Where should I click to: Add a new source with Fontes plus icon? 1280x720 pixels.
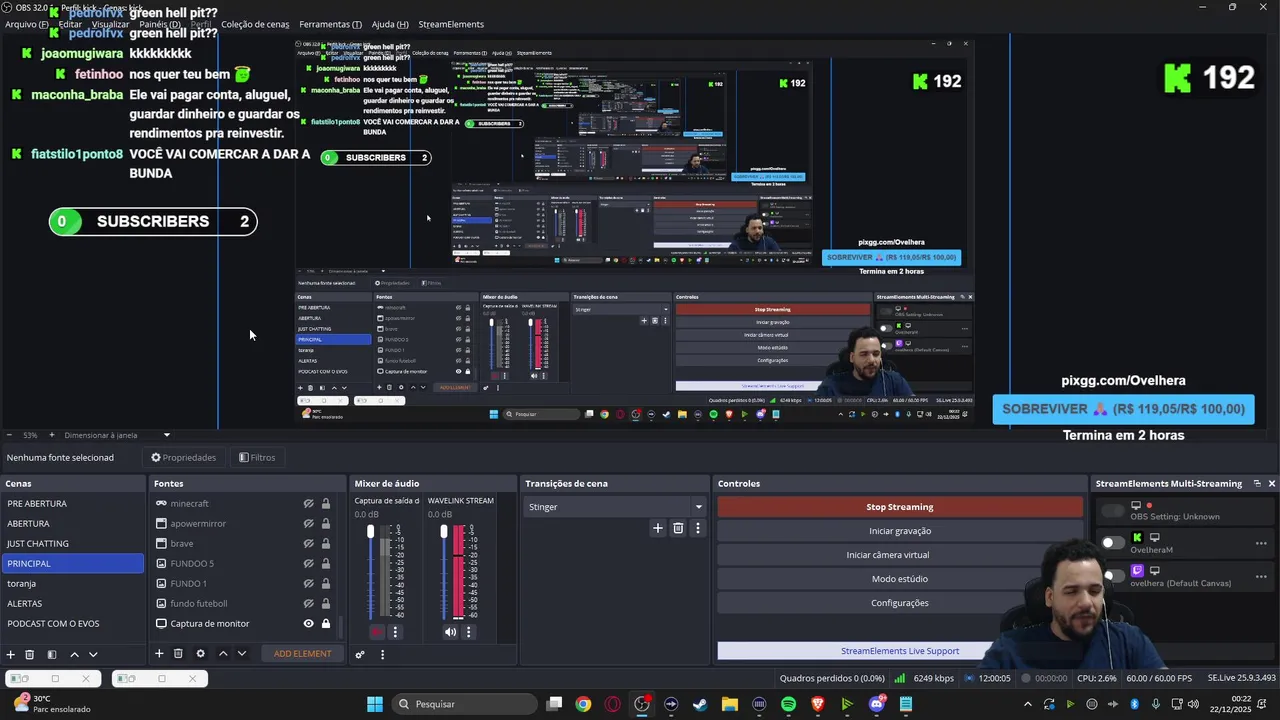click(159, 654)
